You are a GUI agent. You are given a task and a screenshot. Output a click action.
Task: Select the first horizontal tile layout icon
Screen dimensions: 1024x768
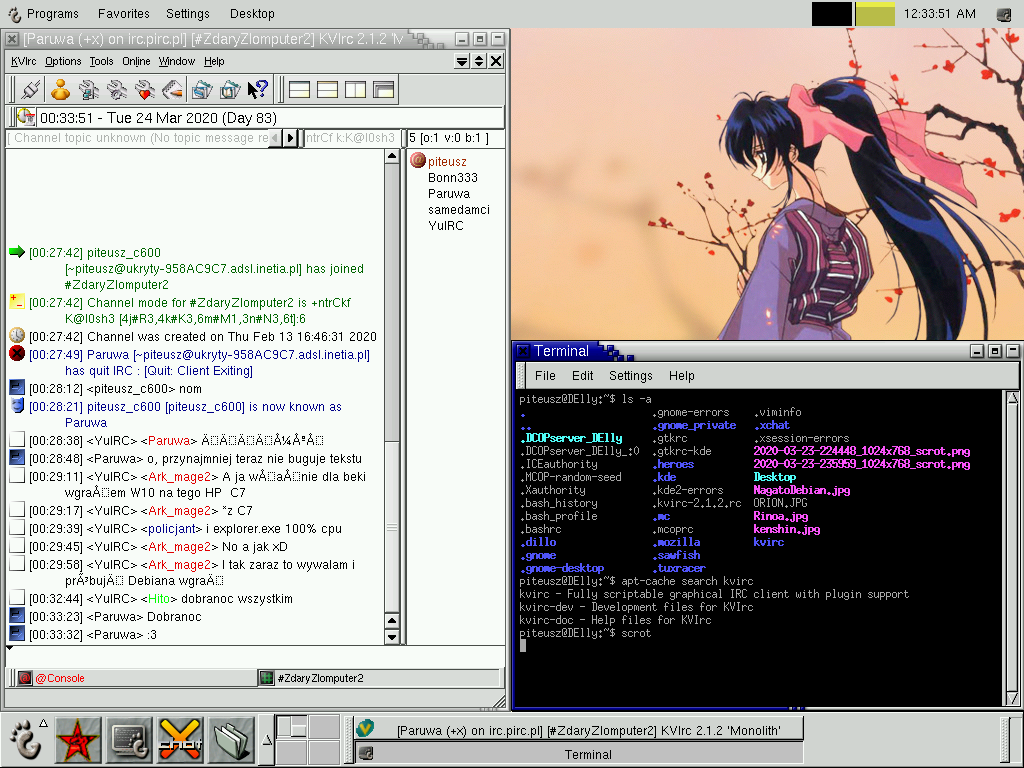(x=299, y=89)
